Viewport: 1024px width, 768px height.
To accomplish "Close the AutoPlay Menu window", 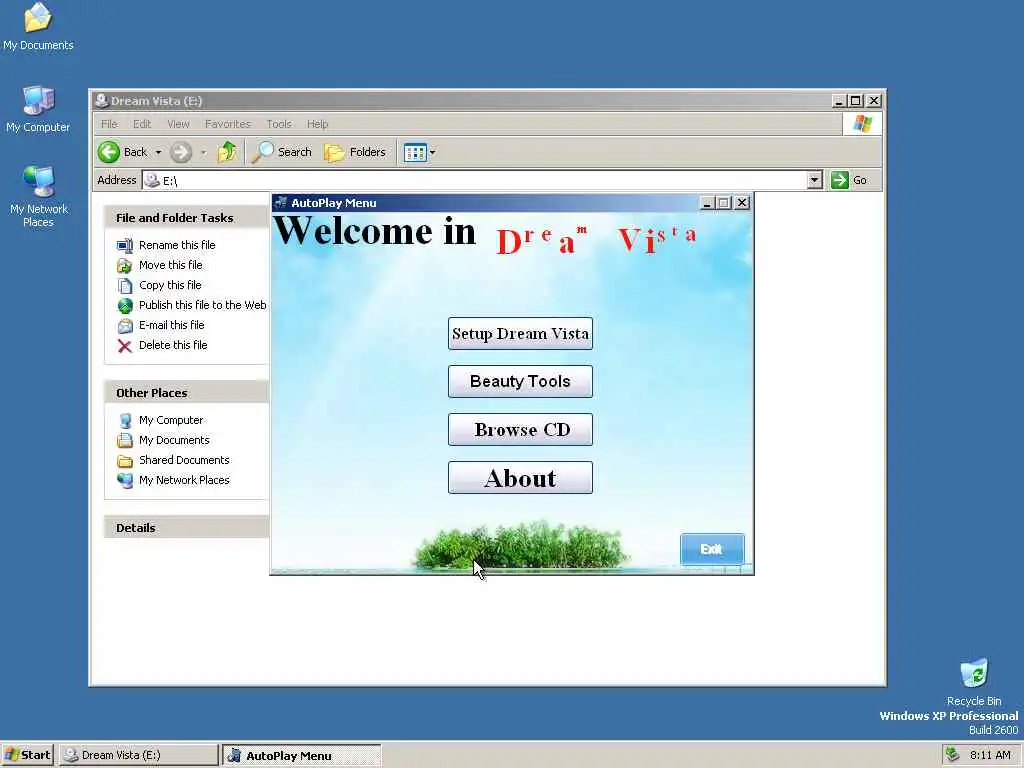I will (742, 203).
